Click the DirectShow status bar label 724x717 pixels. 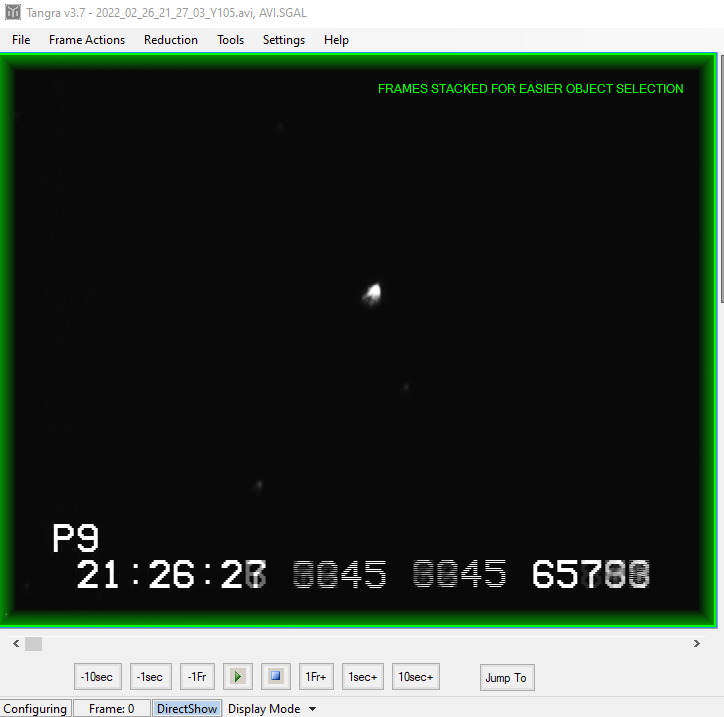[x=186, y=709]
